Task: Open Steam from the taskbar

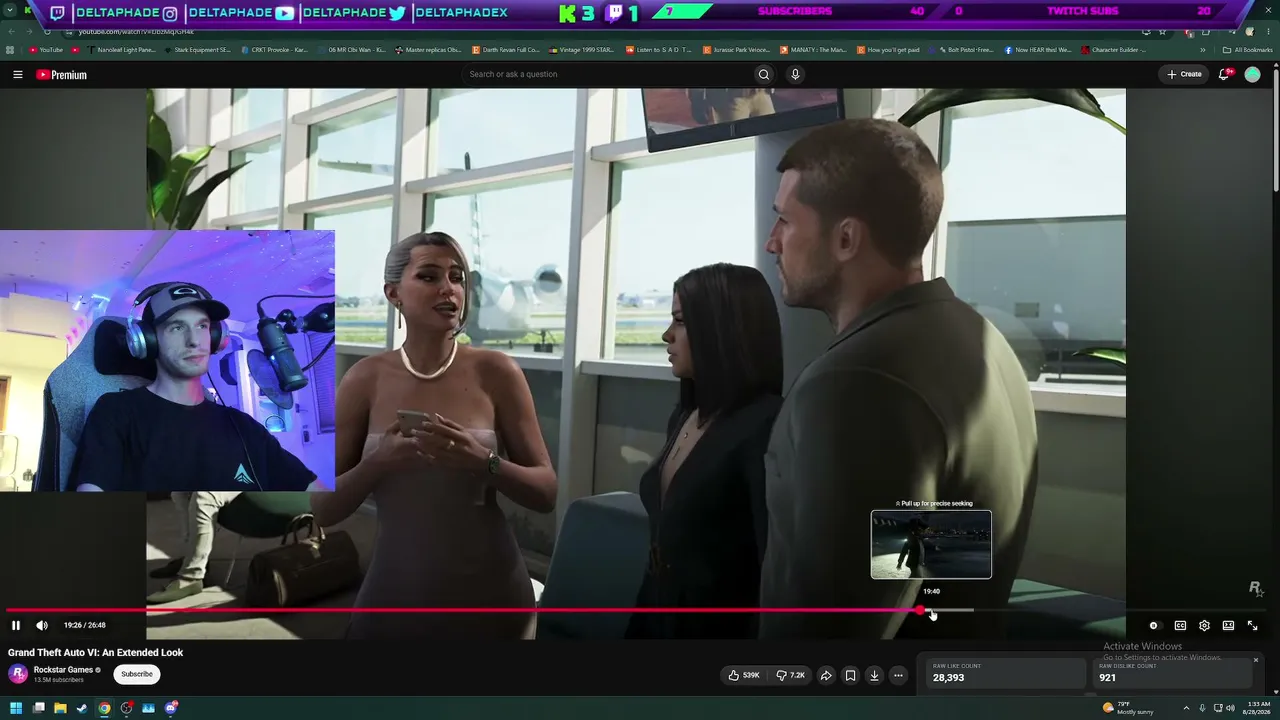Action: point(82,708)
